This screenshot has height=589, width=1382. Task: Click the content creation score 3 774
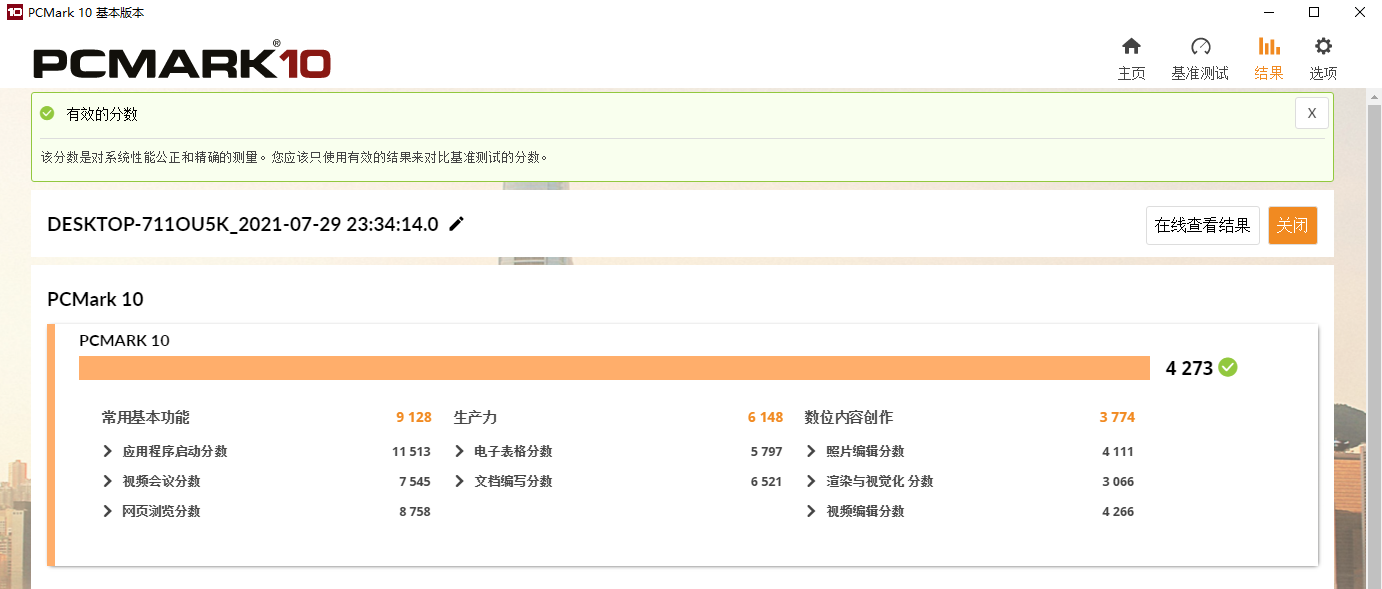1117,417
